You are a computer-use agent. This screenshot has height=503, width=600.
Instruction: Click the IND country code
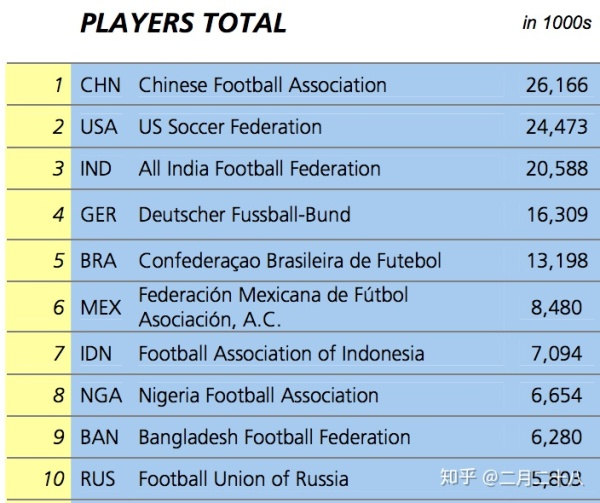(98, 169)
